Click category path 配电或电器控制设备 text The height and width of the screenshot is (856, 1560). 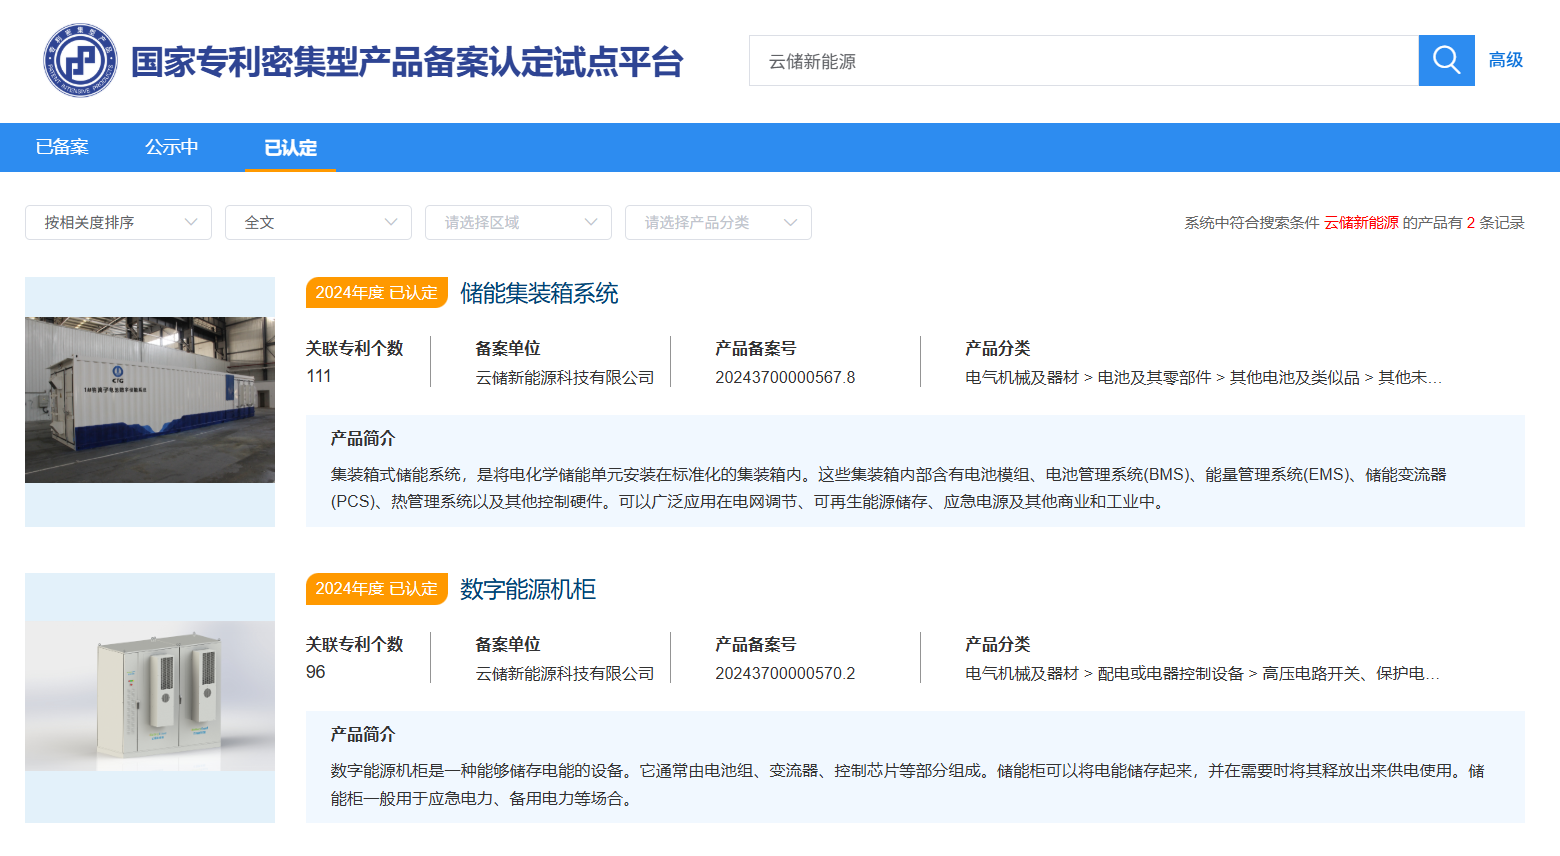pyautogui.click(x=1170, y=673)
